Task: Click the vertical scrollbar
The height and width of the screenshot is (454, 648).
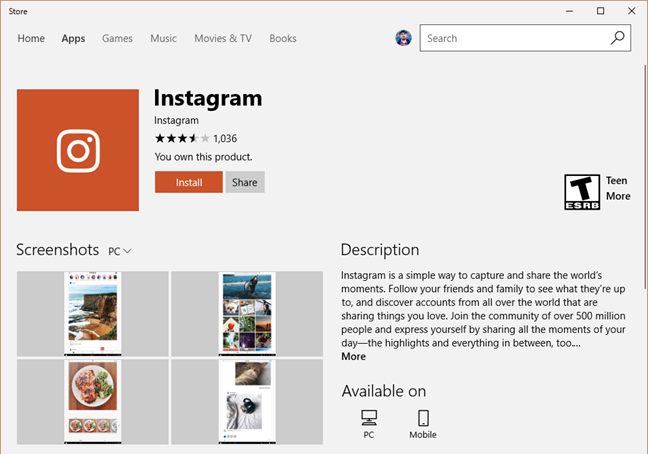Action: [x=645, y=178]
